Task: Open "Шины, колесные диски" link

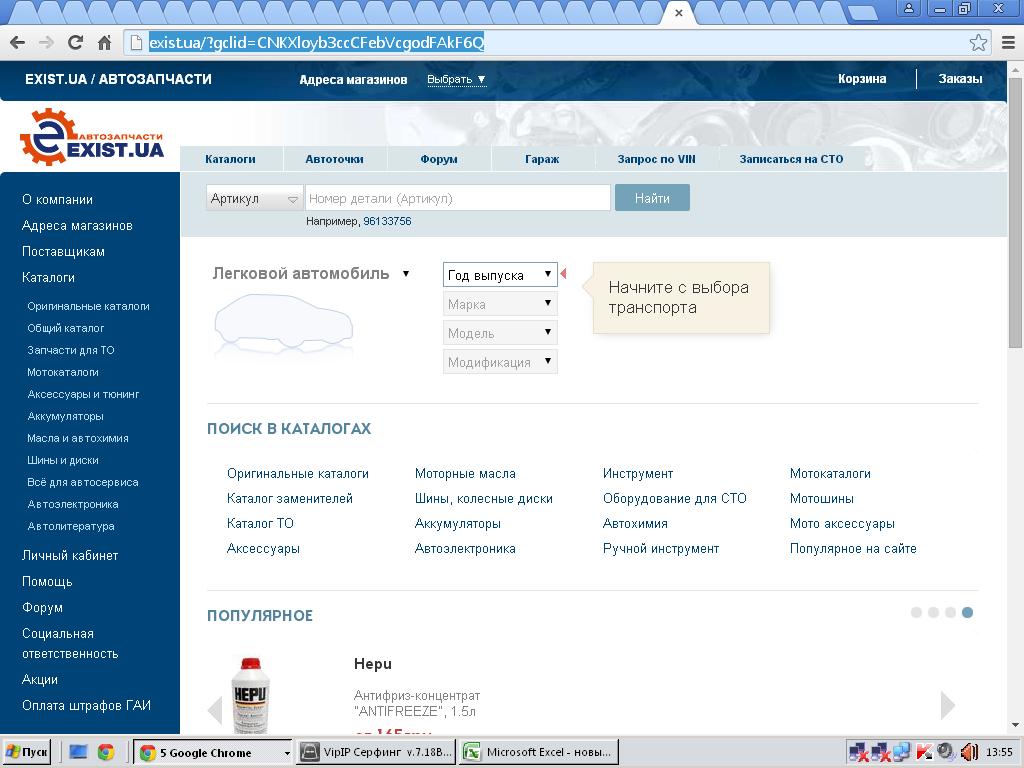Action: pos(484,498)
